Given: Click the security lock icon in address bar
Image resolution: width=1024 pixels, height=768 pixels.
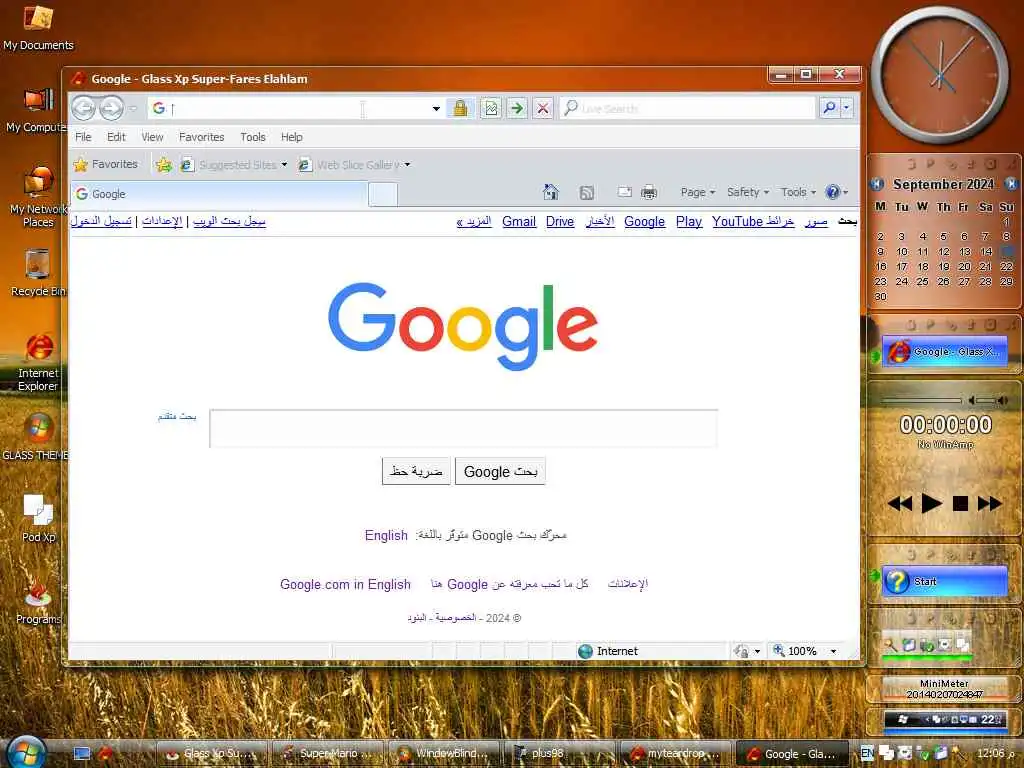Looking at the screenshot, I should (x=460, y=108).
